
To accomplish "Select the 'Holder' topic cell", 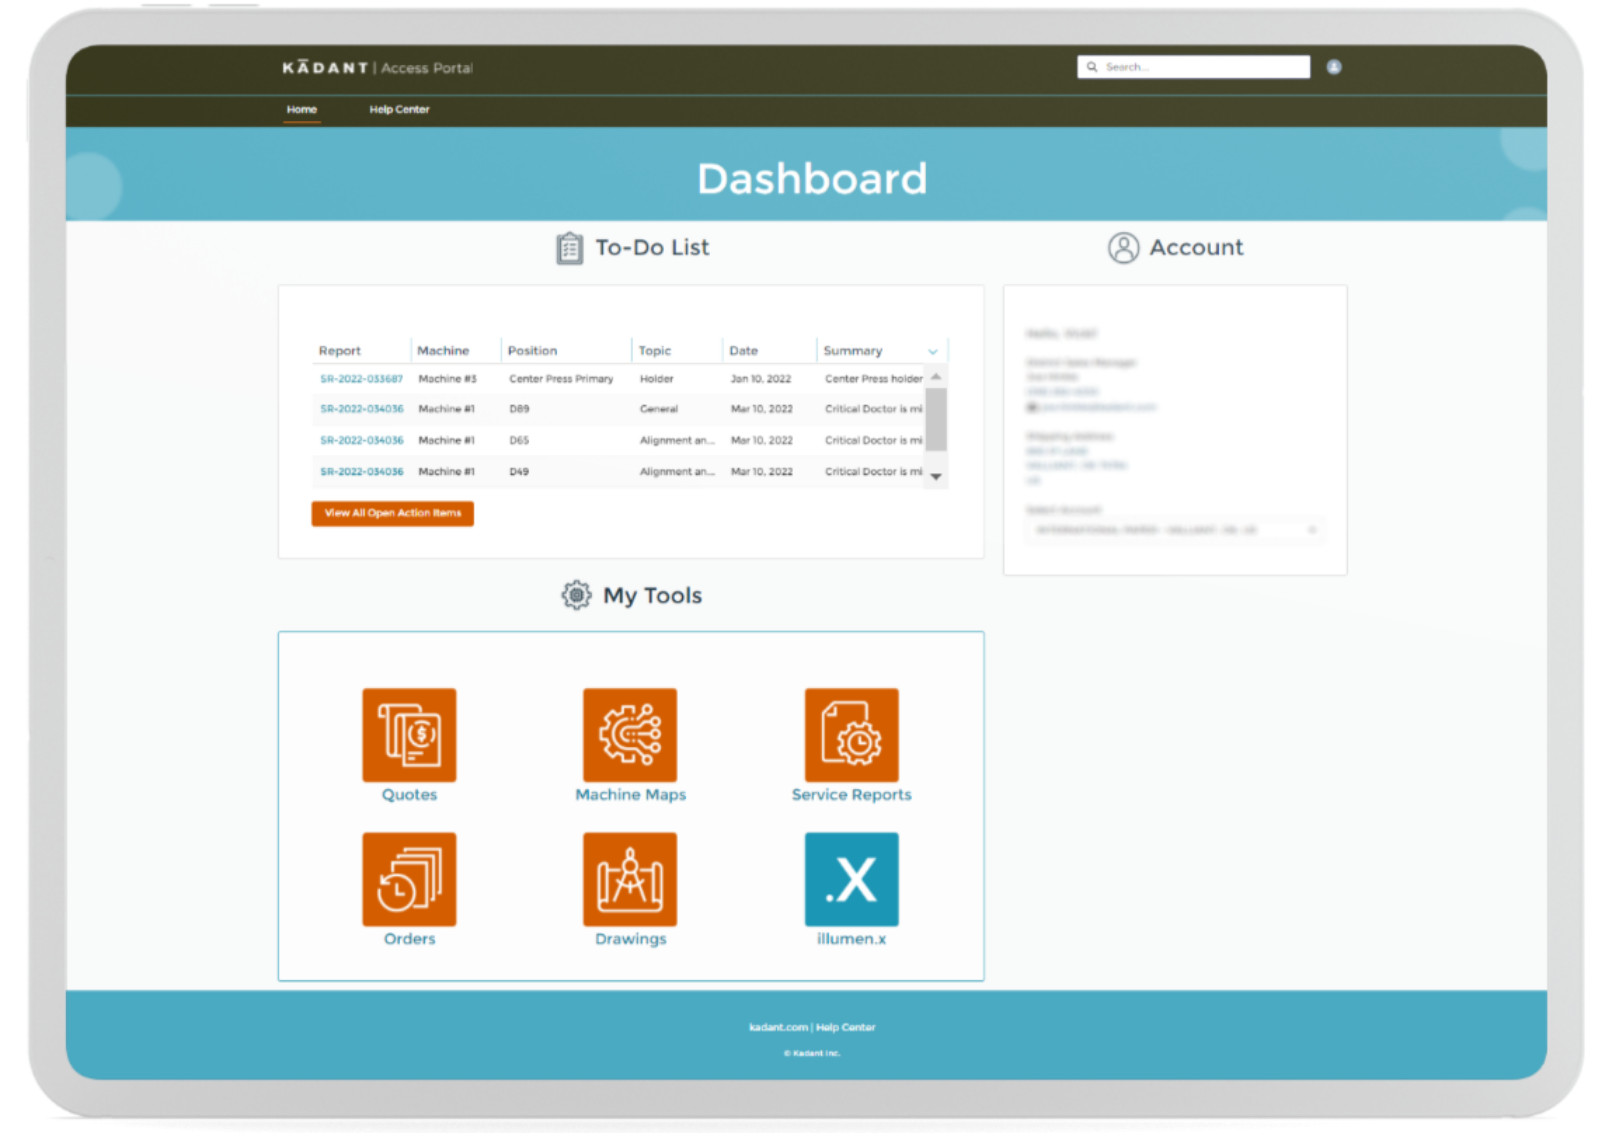I will pyautogui.click(x=656, y=379).
